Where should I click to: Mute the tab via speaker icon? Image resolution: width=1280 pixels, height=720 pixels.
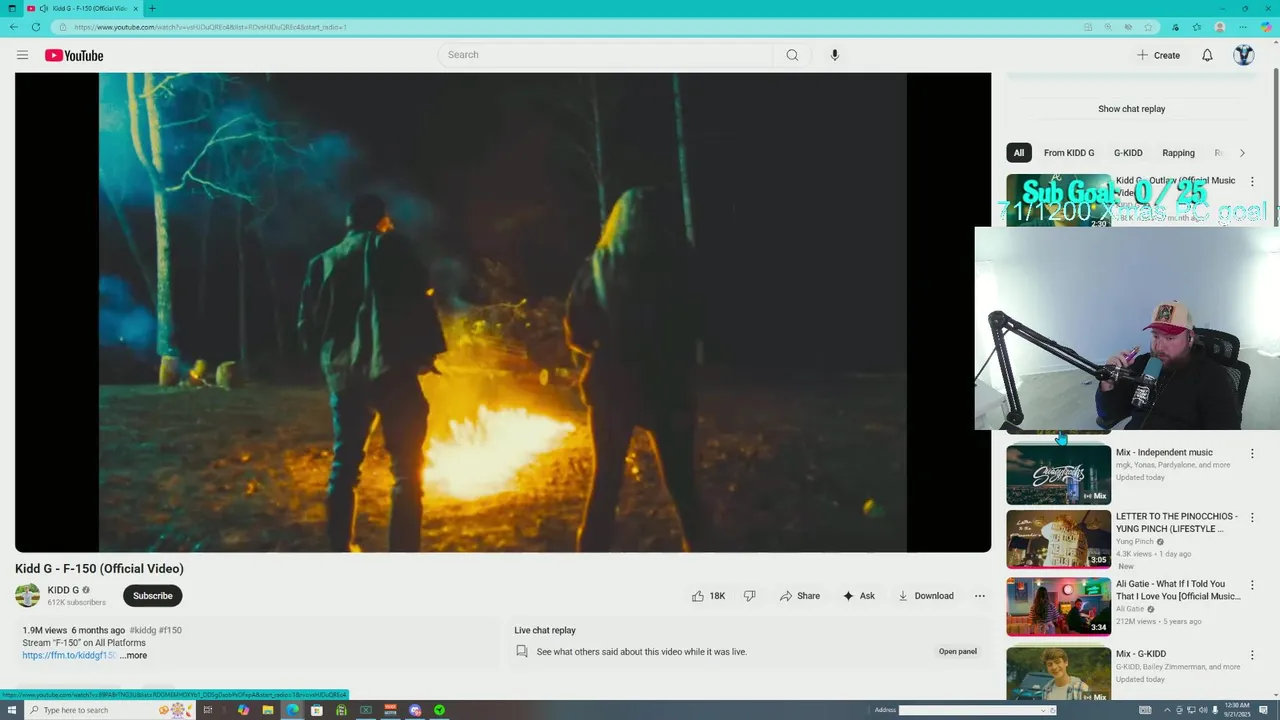pos(43,8)
